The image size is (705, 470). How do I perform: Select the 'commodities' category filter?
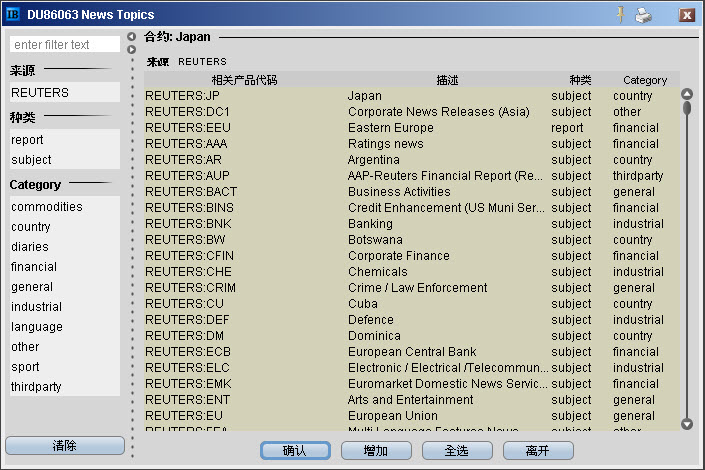64,207
